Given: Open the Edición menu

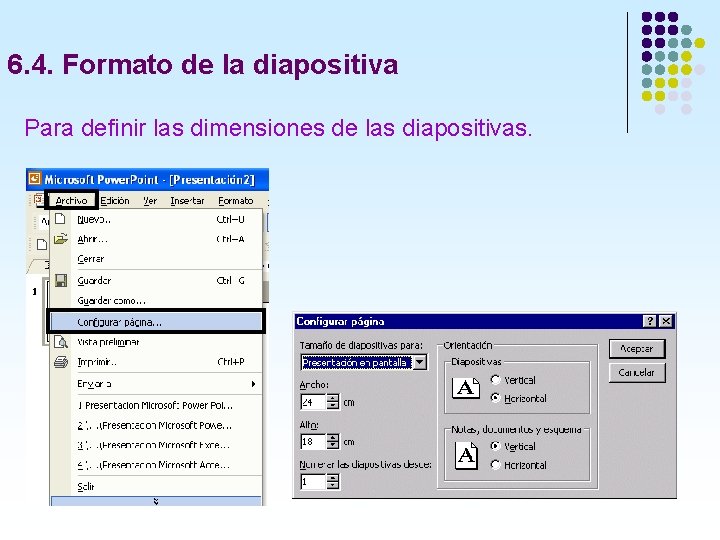Looking at the screenshot, I should (x=115, y=201).
